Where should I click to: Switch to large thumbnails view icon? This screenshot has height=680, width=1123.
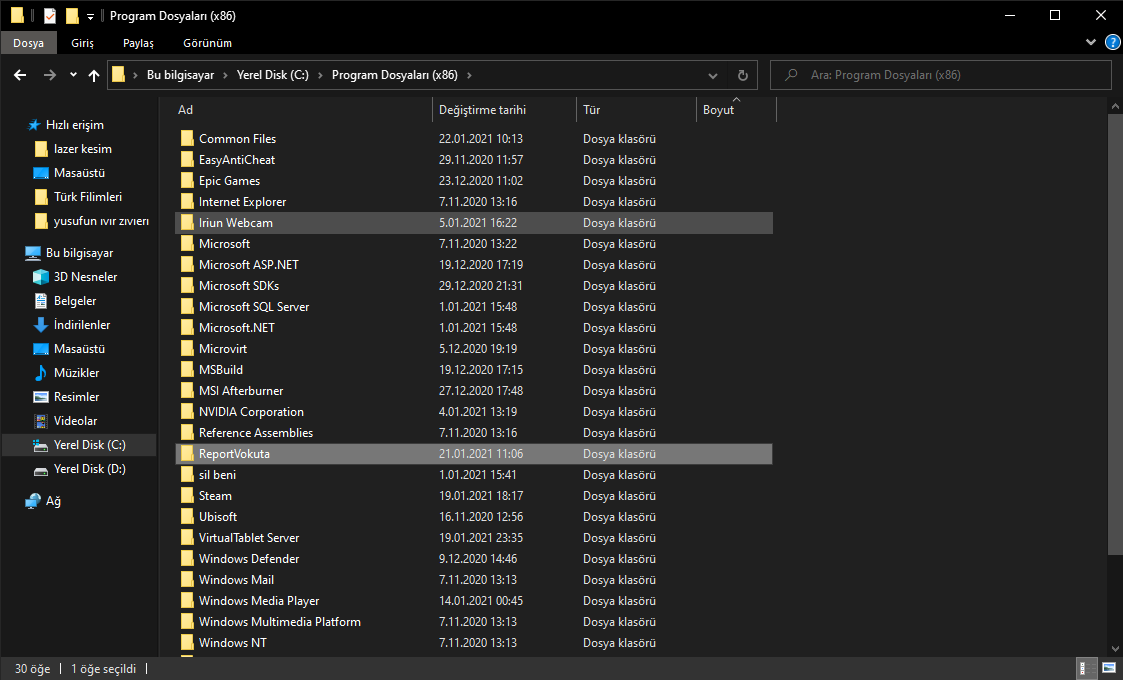point(1109,668)
